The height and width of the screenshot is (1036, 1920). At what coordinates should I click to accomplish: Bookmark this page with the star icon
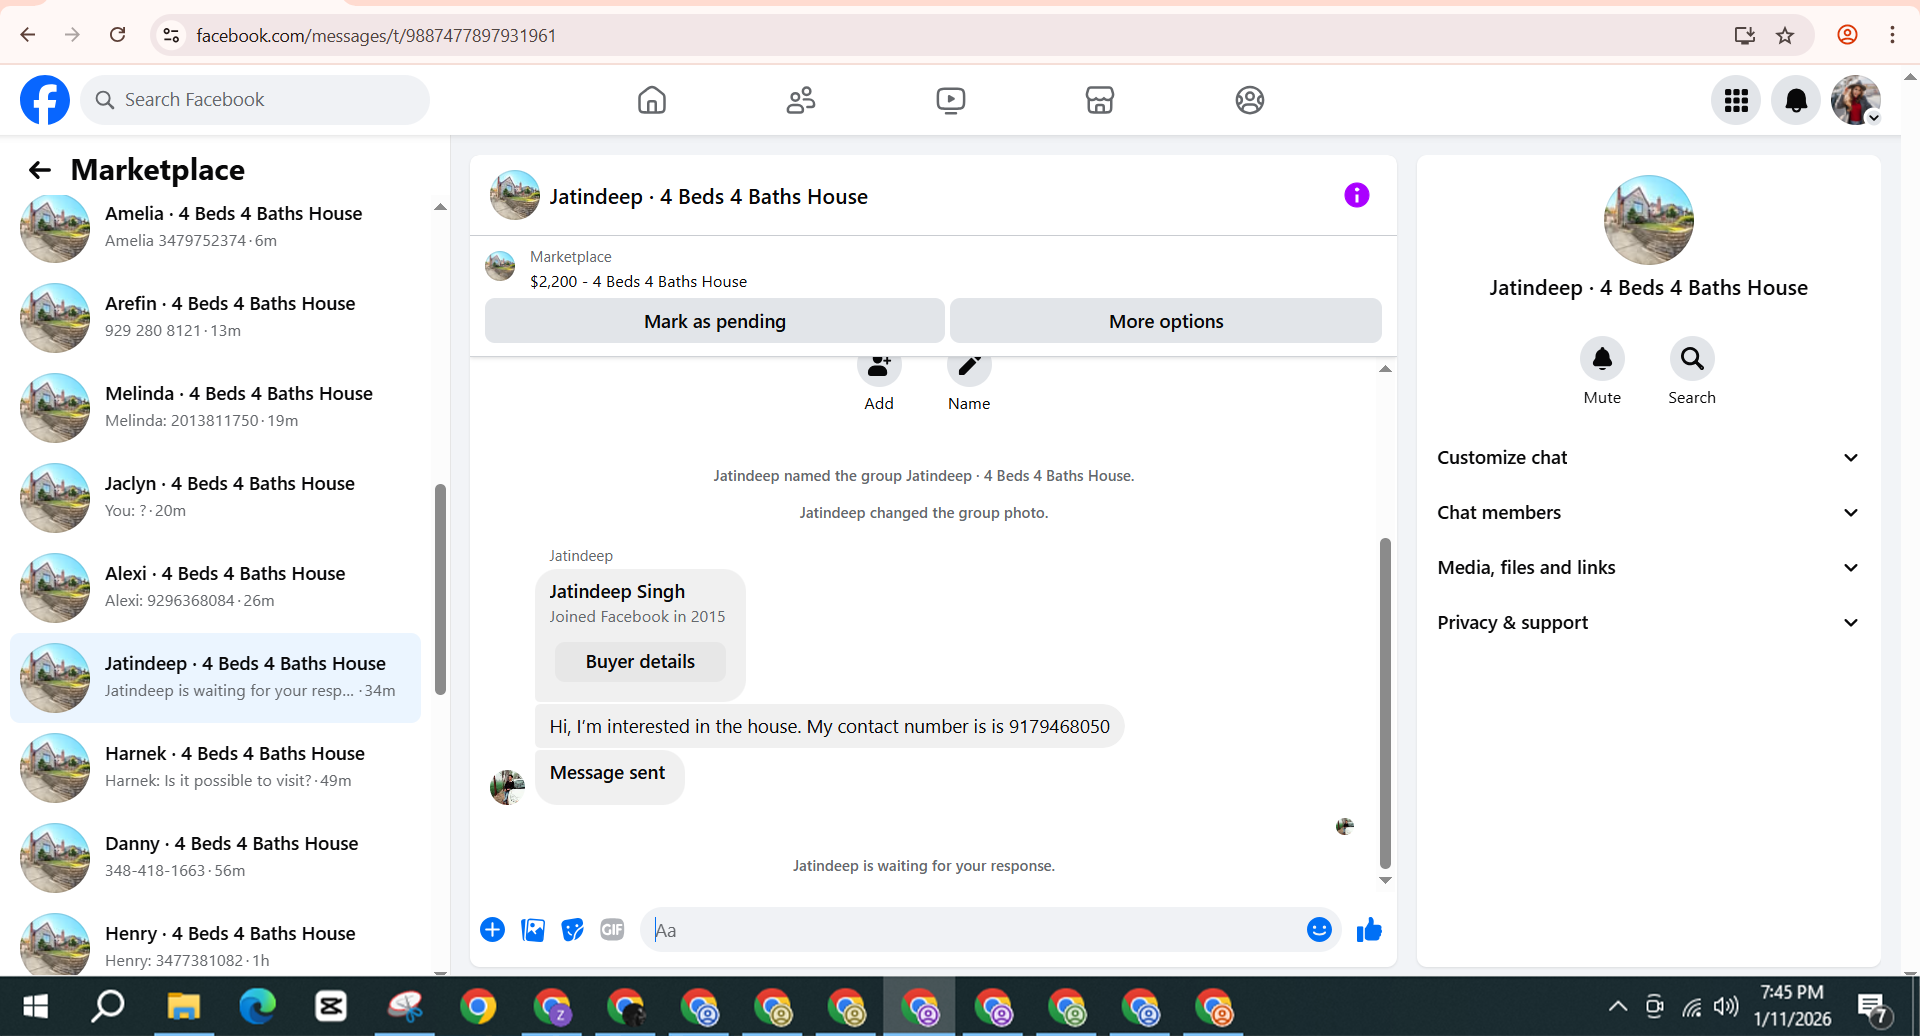click(x=1785, y=35)
